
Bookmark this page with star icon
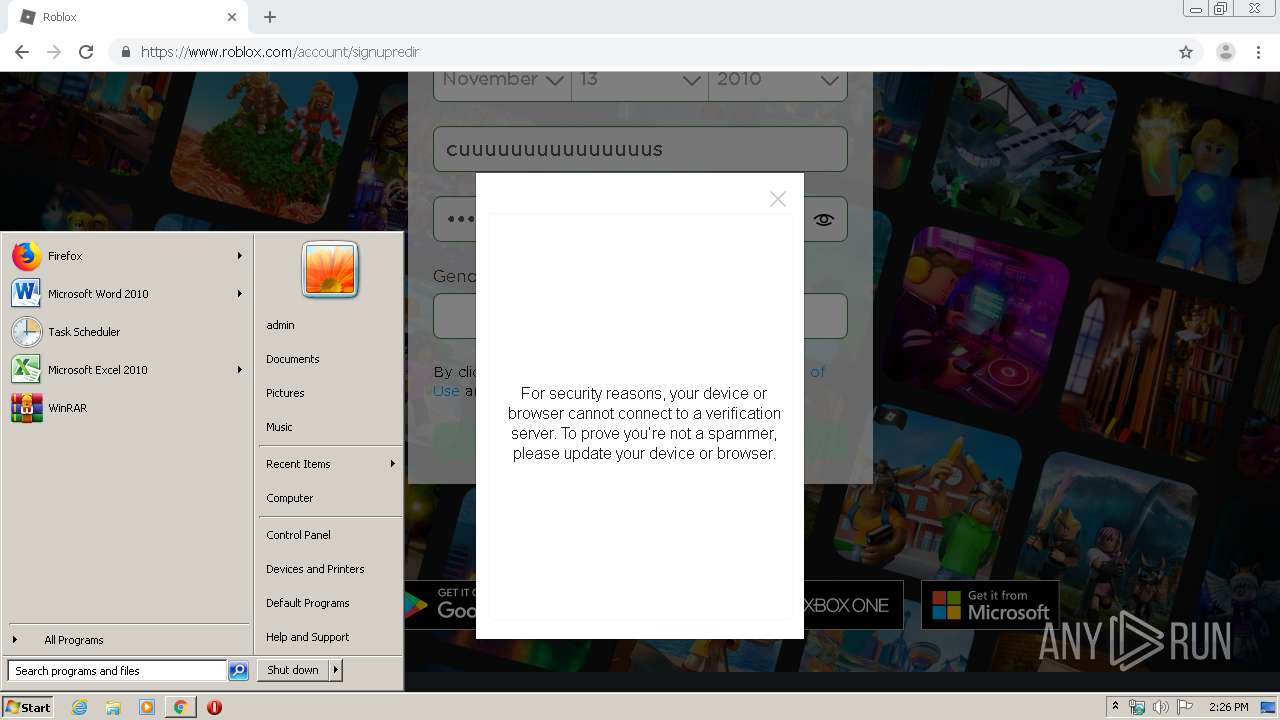click(1186, 52)
